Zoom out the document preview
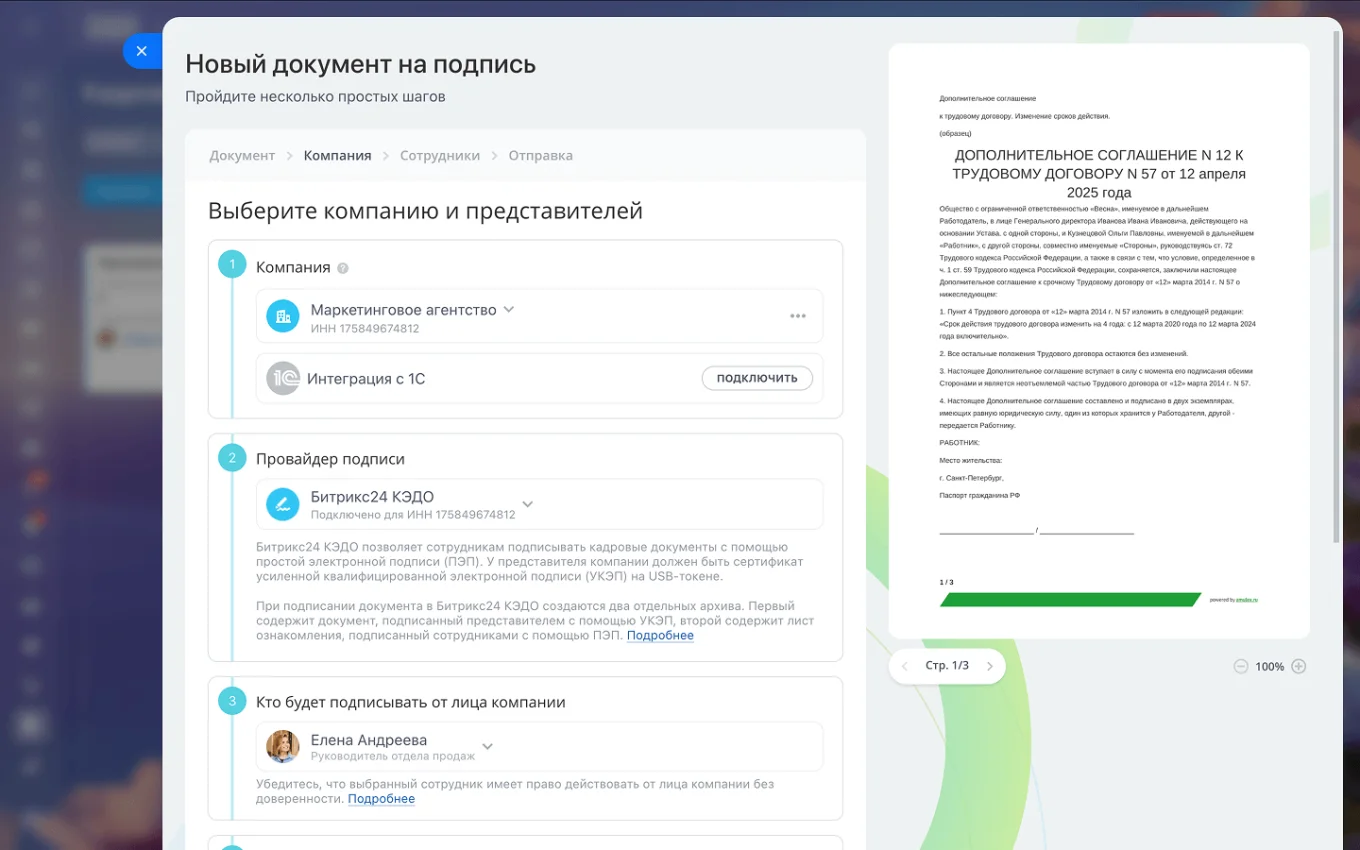This screenshot has height=850, width=1360. click(x=1240, y=667)
